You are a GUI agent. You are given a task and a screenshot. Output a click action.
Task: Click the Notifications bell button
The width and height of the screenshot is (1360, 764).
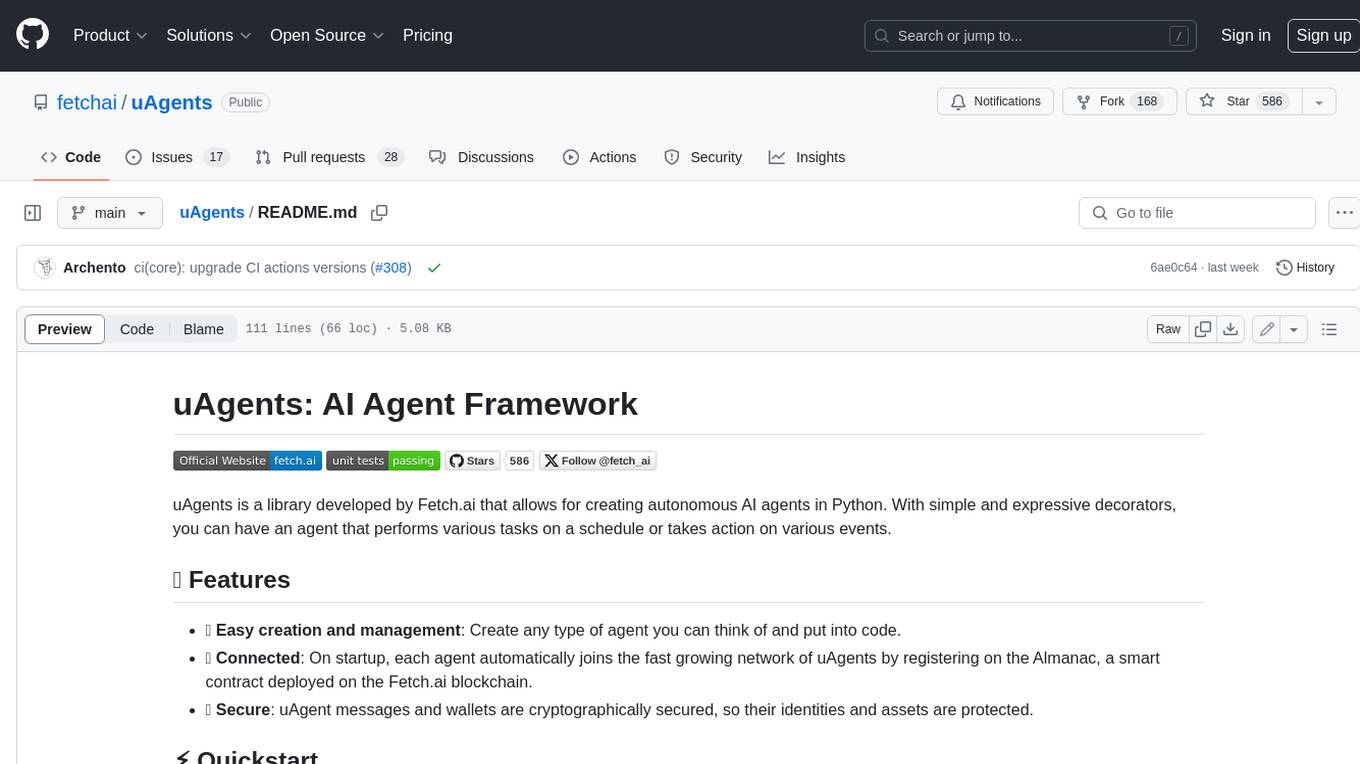(x=995, y=102)
